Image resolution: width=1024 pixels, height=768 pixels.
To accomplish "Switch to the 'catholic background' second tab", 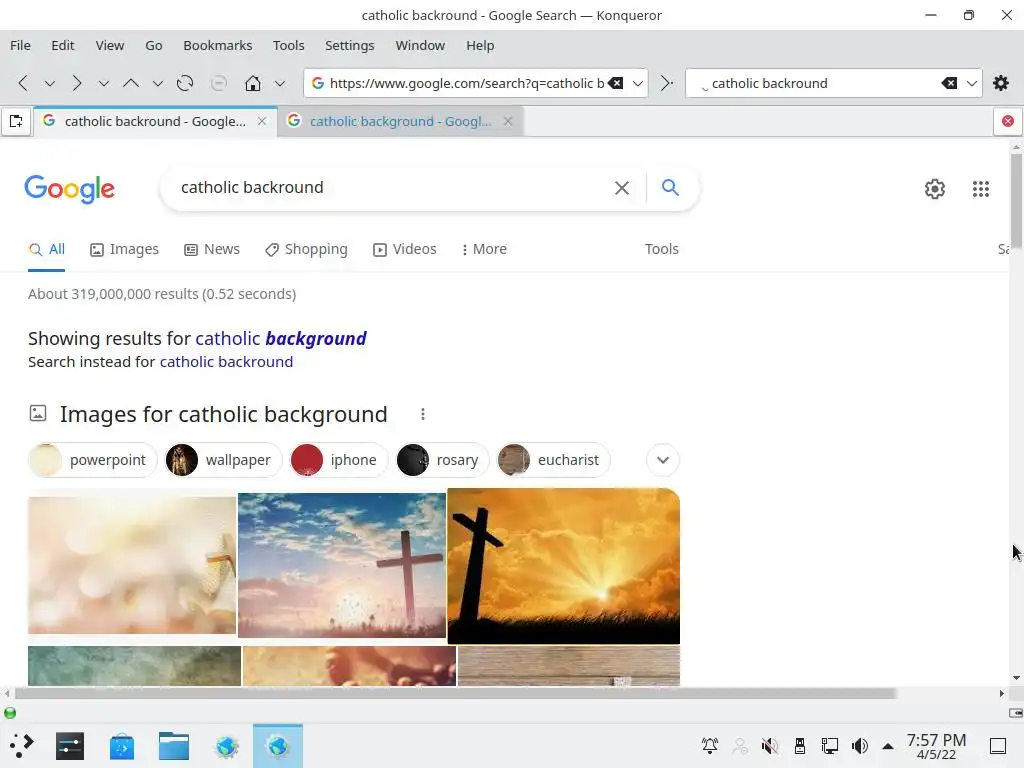I will pyautogui.click(x=400, y=121).
